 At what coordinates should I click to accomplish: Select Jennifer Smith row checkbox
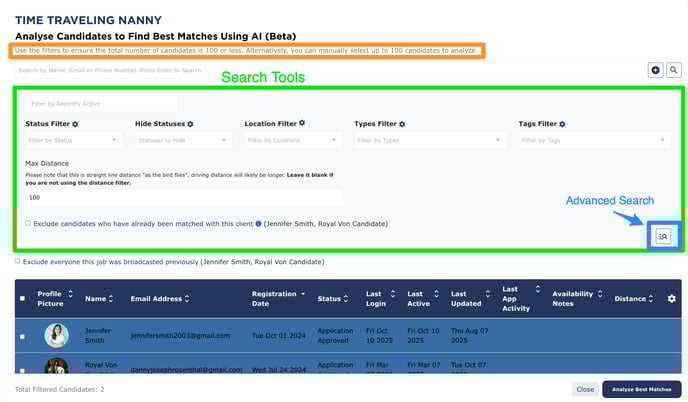(x=22, y=337)
